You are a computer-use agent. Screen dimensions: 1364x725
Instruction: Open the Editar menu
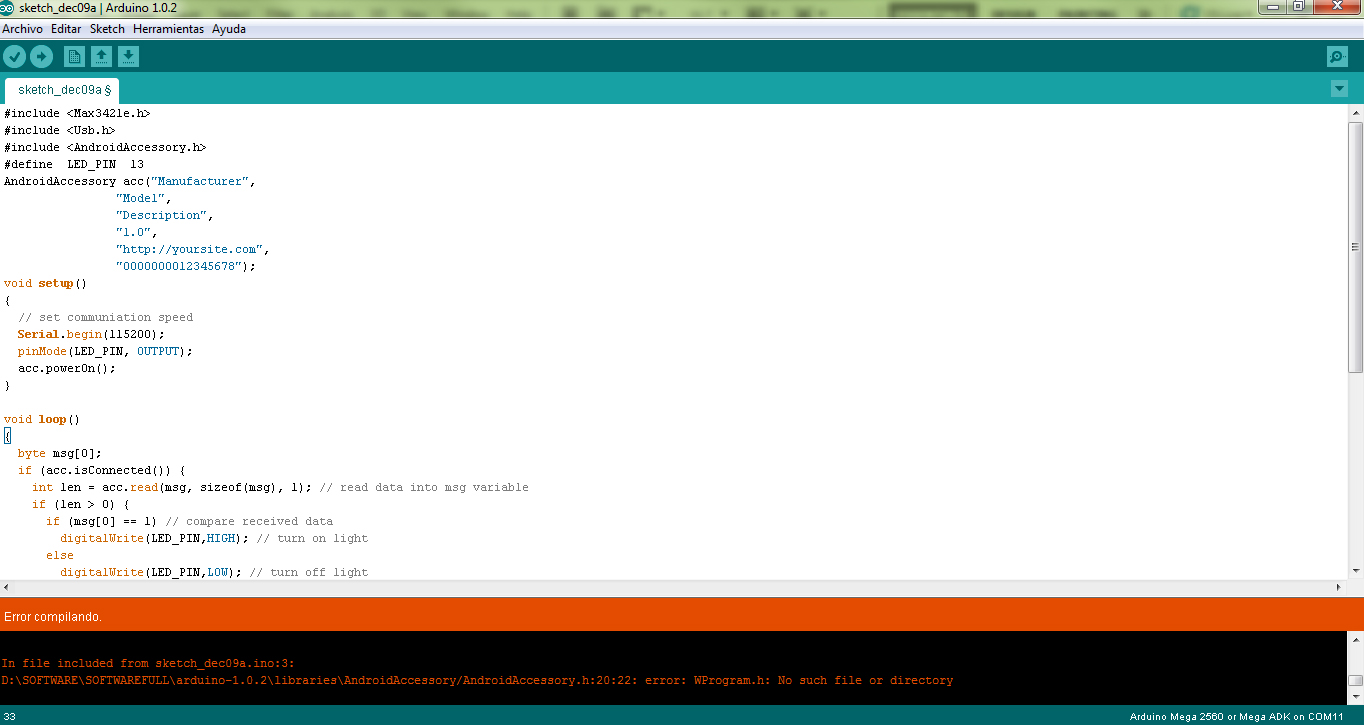point(65,28)
